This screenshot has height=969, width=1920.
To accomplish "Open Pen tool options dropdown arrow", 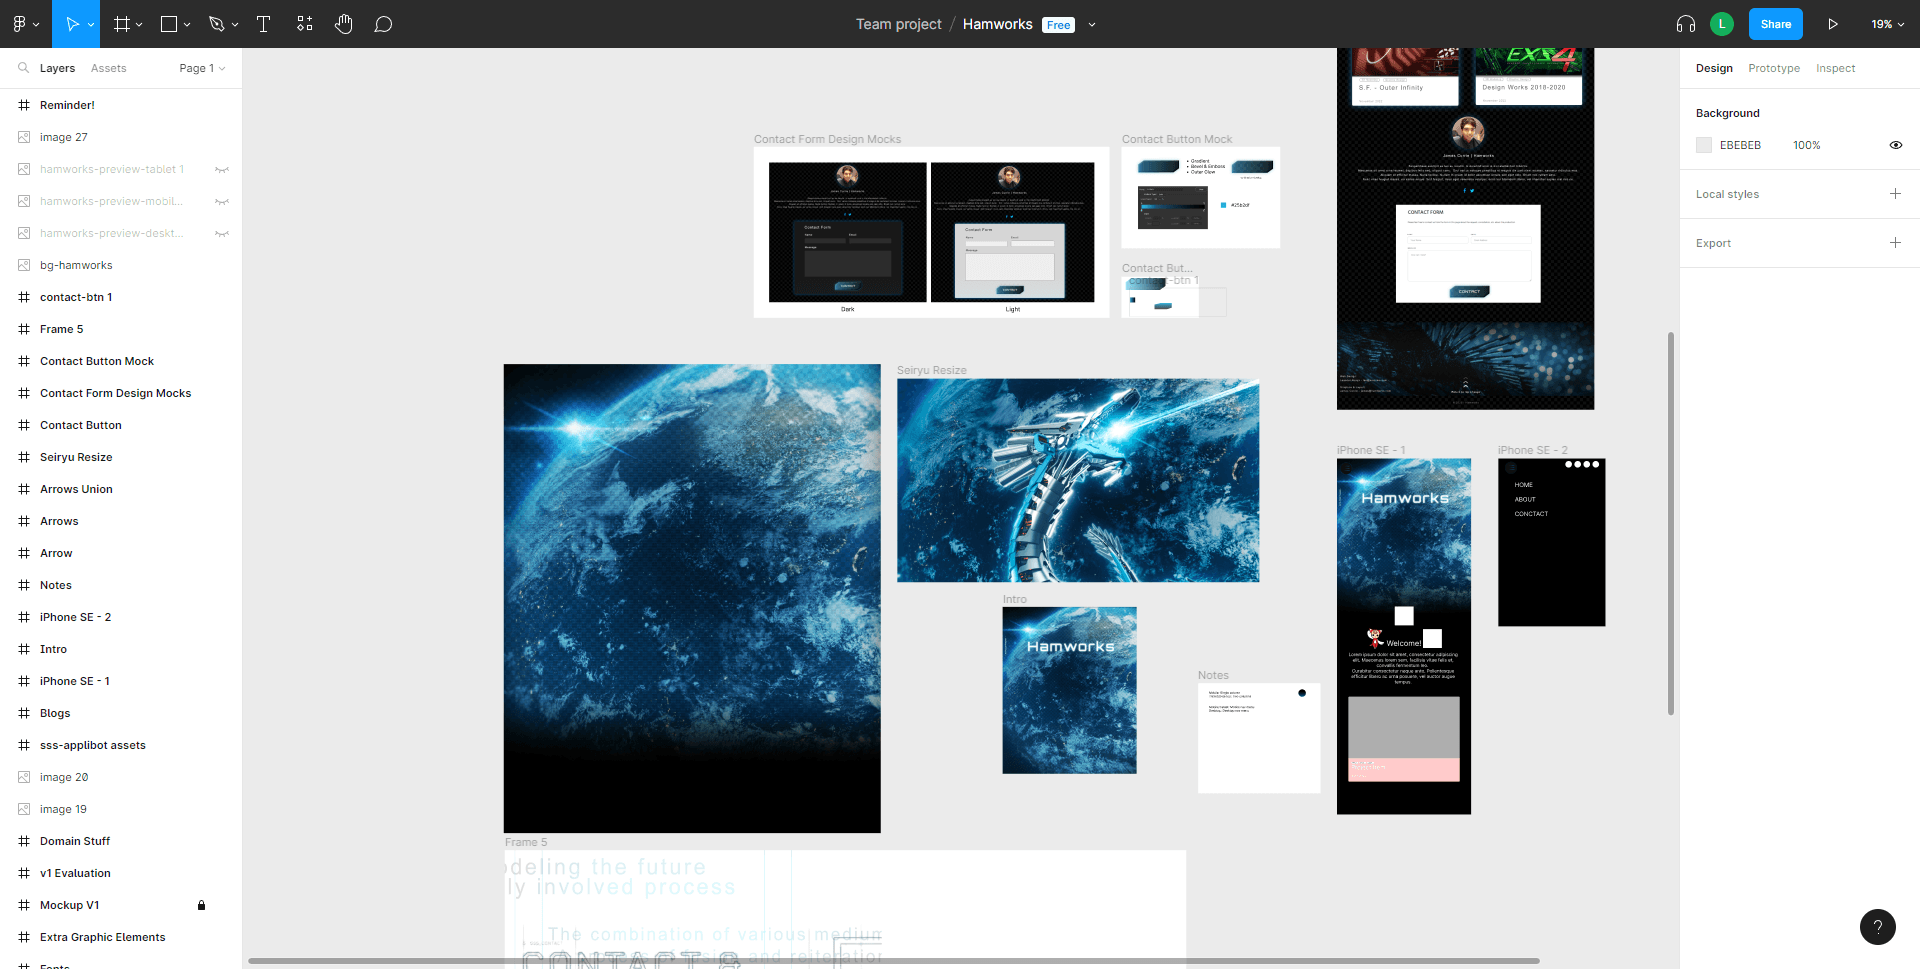I will (x=235, y=24).
